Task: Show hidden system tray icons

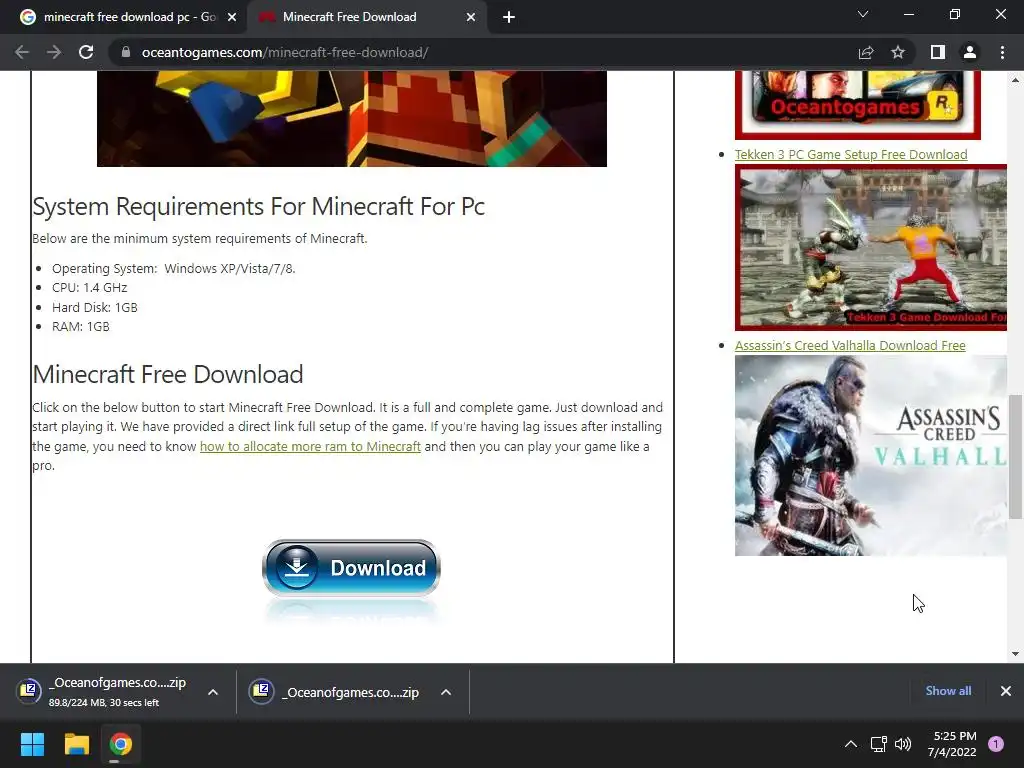Action: pos(851,744)
